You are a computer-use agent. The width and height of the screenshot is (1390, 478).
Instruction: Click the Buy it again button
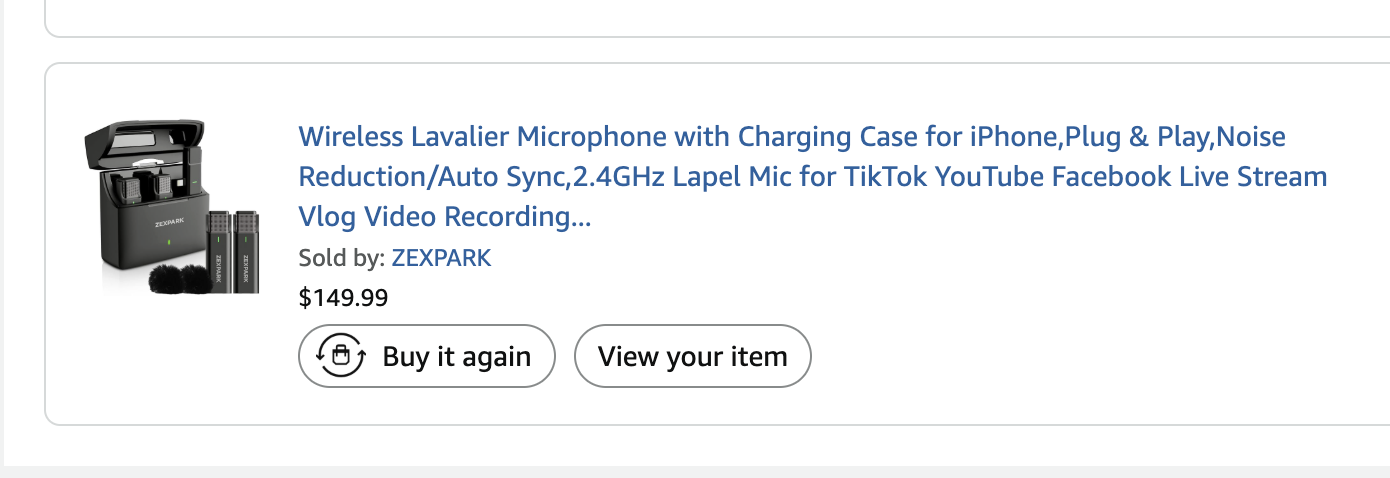pos(427,356)
